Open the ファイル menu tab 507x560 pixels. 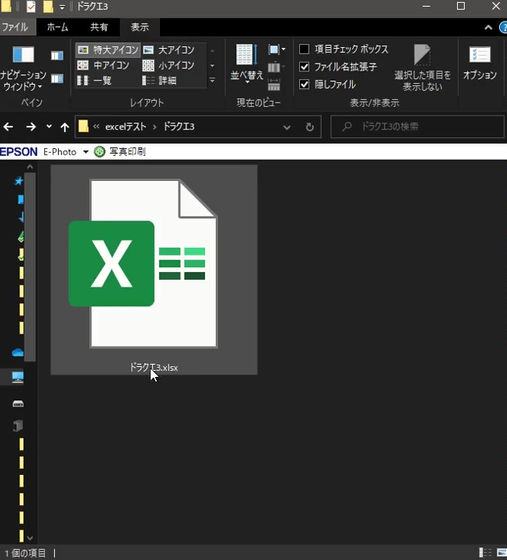(x=16, y=27)
